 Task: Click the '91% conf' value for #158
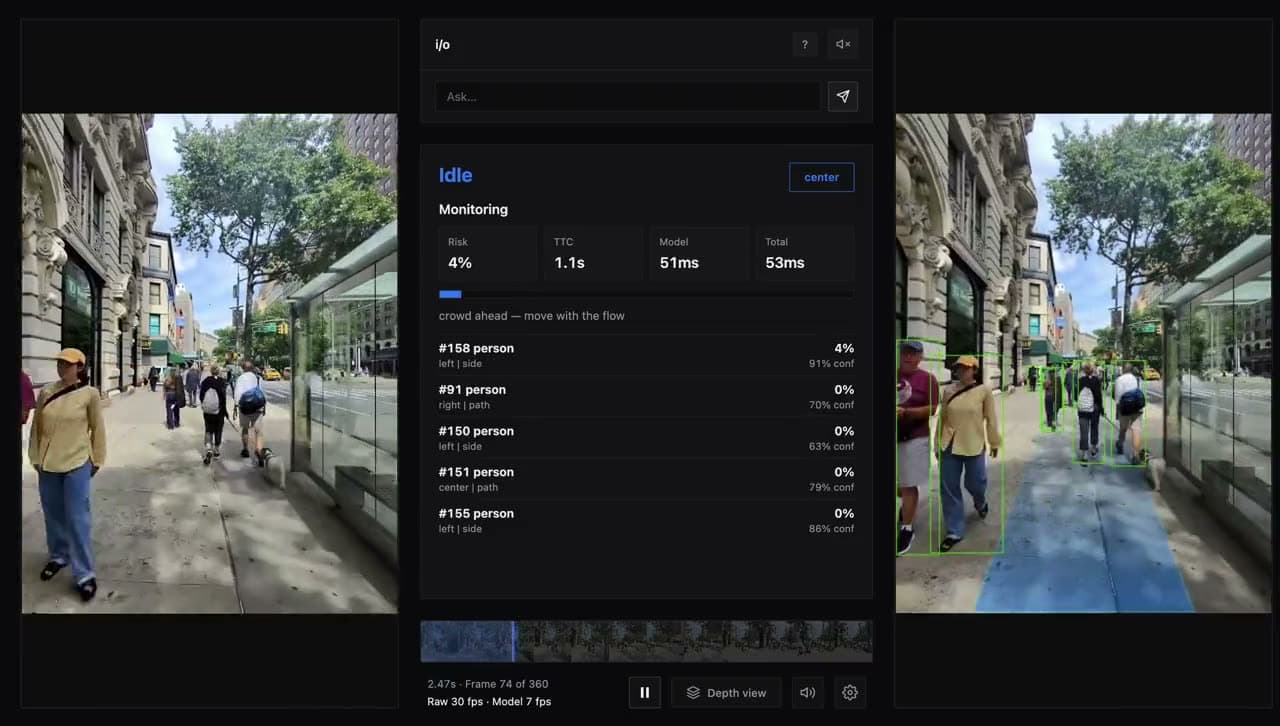831,364
